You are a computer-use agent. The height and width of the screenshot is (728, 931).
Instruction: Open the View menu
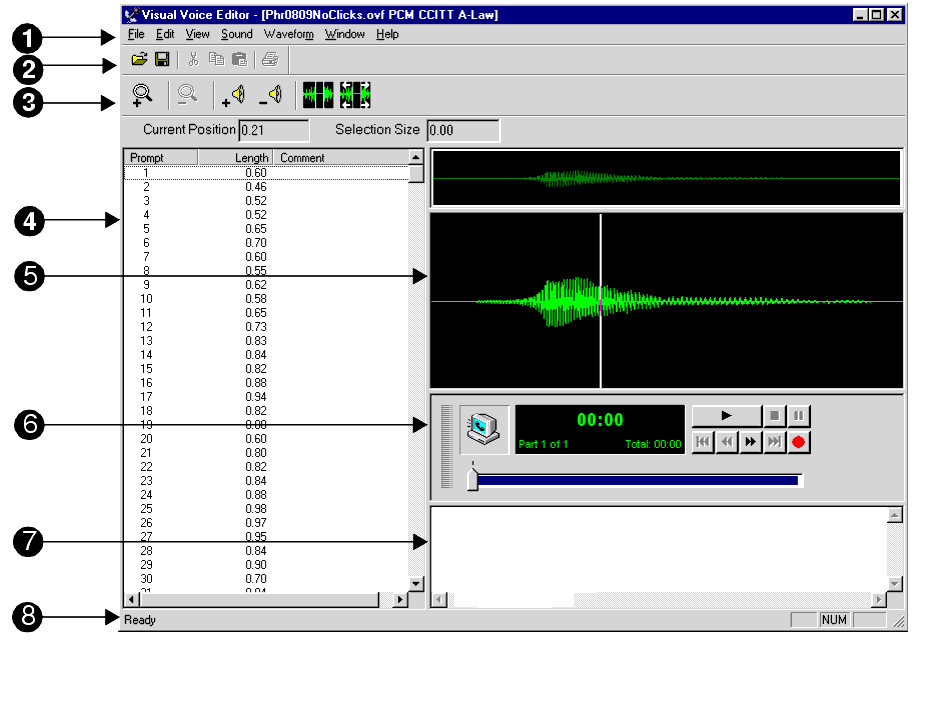point(197,34)
